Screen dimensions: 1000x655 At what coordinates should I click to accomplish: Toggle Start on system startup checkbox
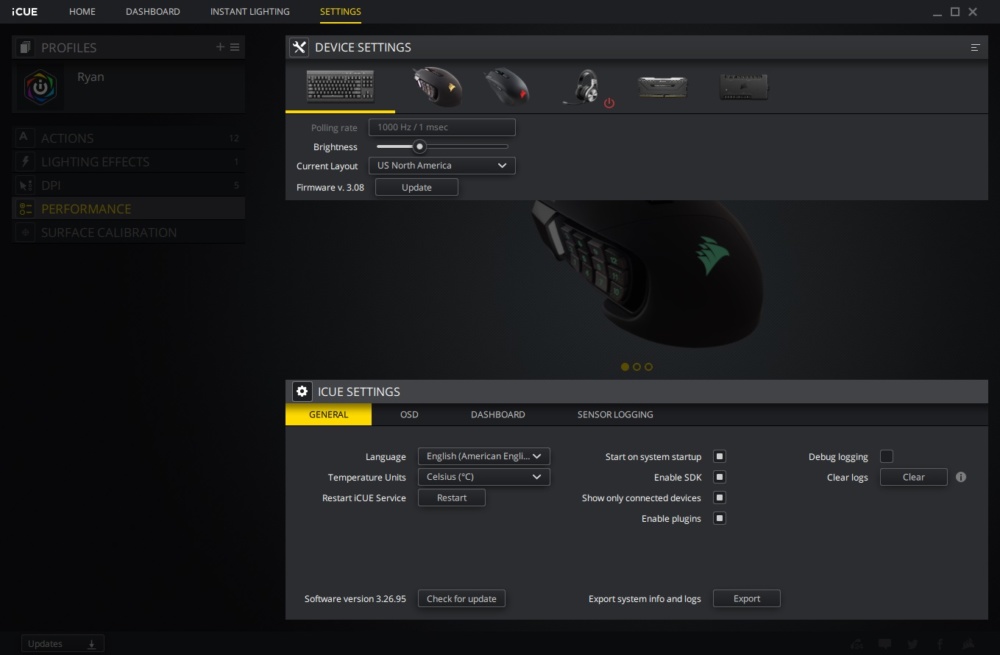[719, 456]
